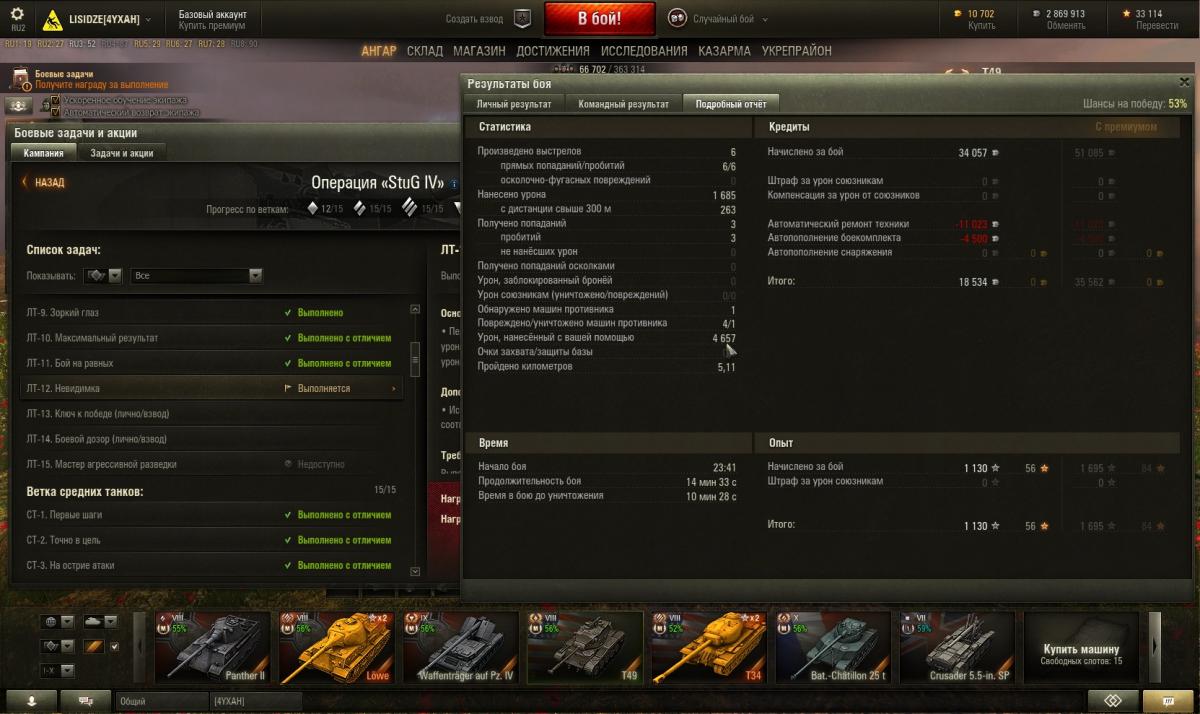Click the Купить машину slot

pos(1081,647)
